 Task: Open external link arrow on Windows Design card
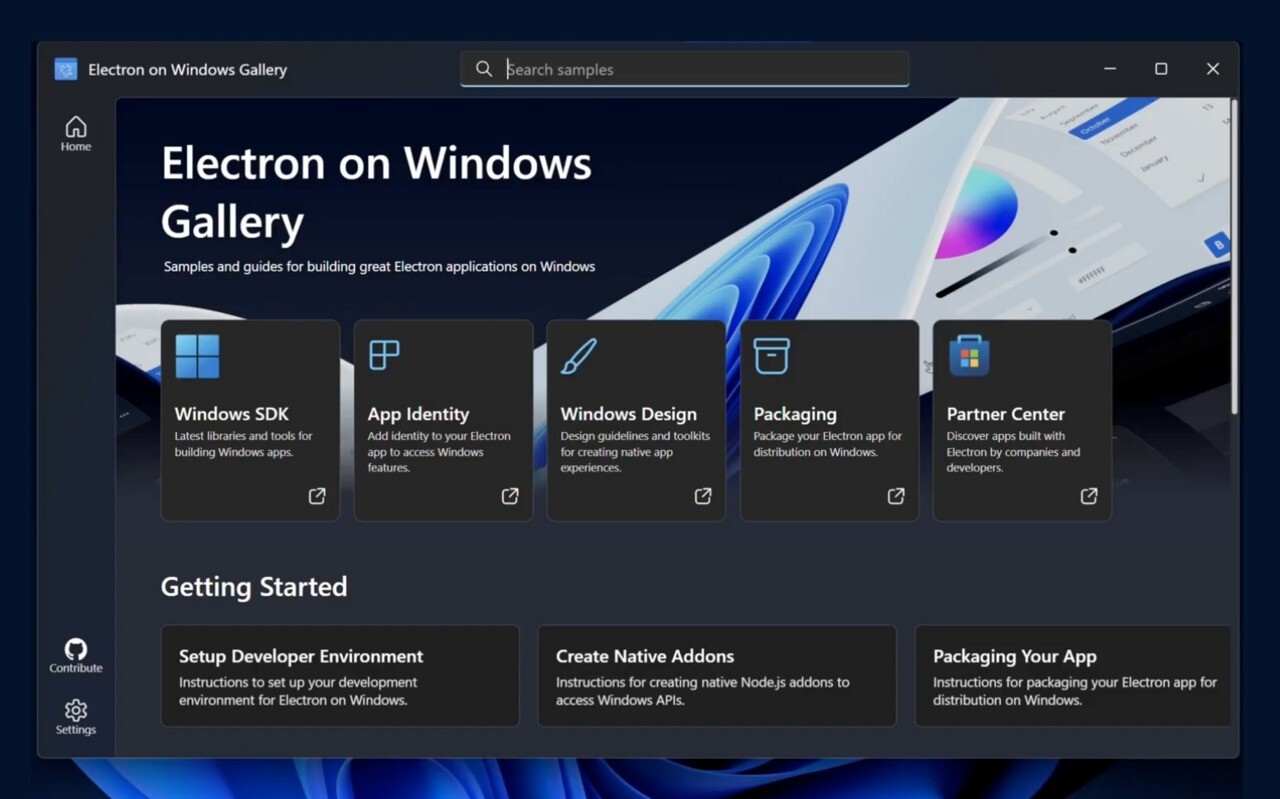[x=703, y=496]
